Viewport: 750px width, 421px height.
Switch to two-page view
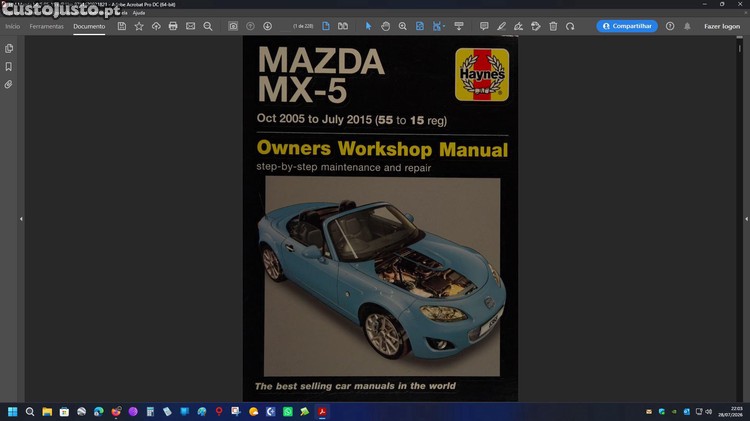tap(343, 26)
